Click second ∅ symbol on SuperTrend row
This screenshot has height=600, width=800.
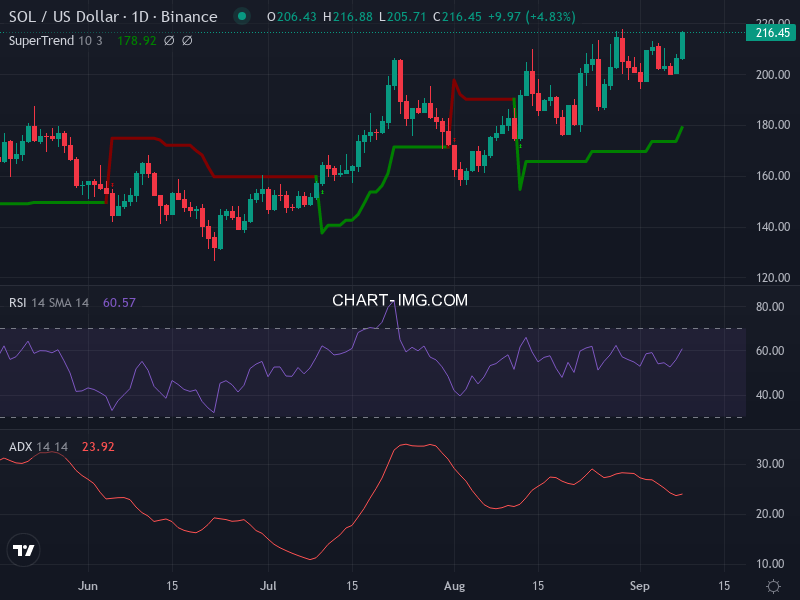point(187,41)
